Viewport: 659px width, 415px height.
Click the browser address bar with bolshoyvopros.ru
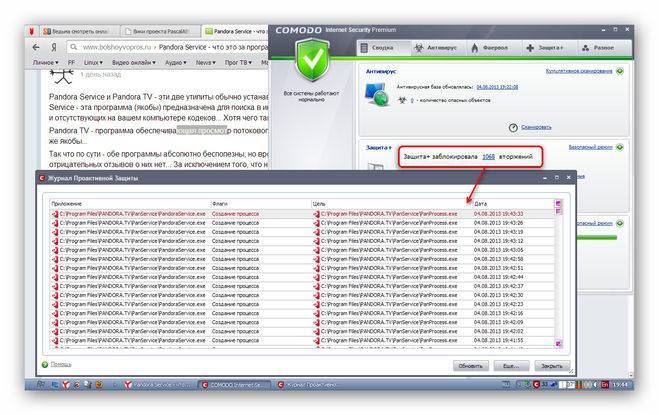tap(167, 47)
